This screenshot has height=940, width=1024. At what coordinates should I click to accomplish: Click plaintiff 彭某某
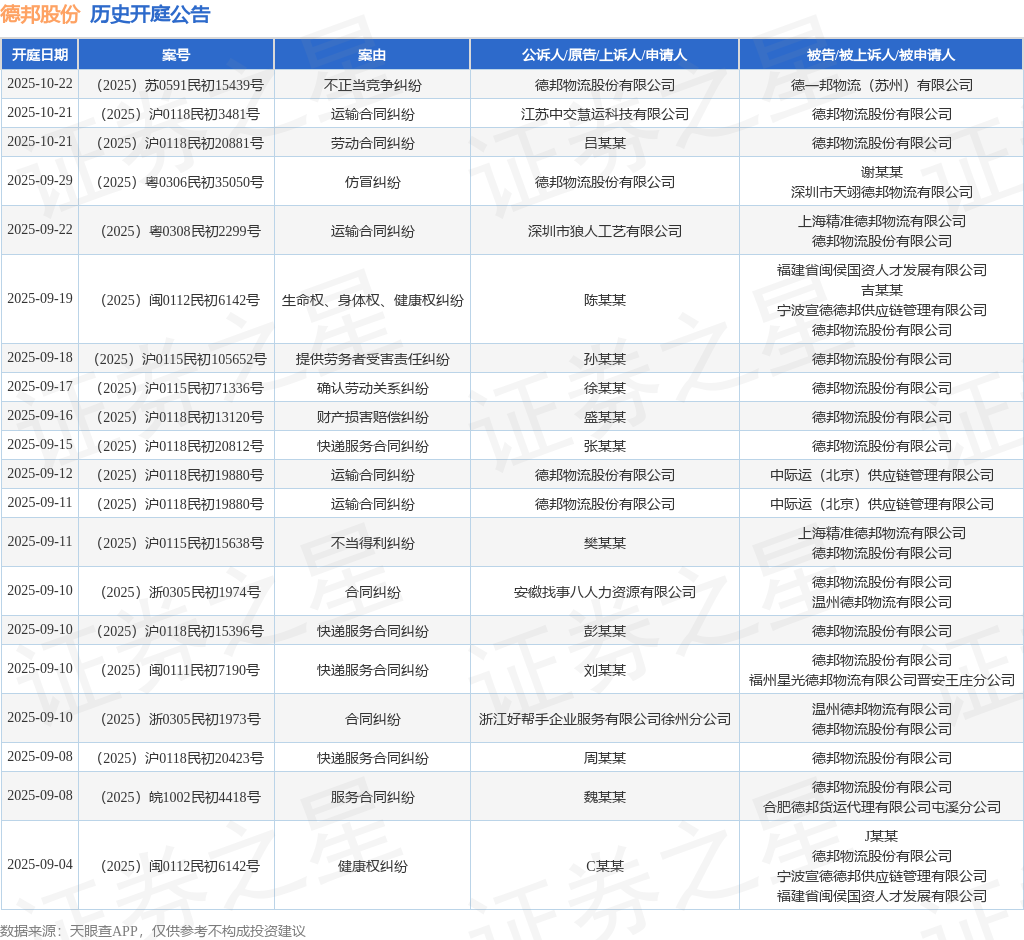[605, 631]
